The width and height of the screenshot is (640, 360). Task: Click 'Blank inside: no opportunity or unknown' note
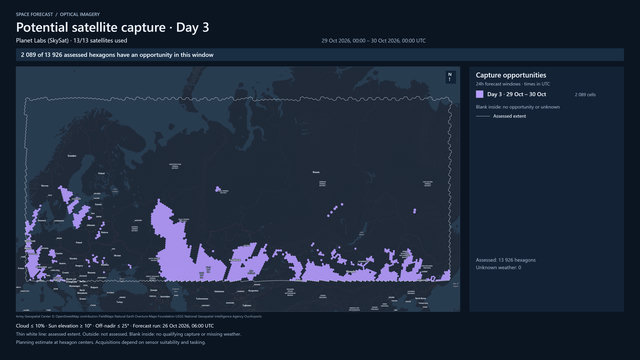coord(518,107)
